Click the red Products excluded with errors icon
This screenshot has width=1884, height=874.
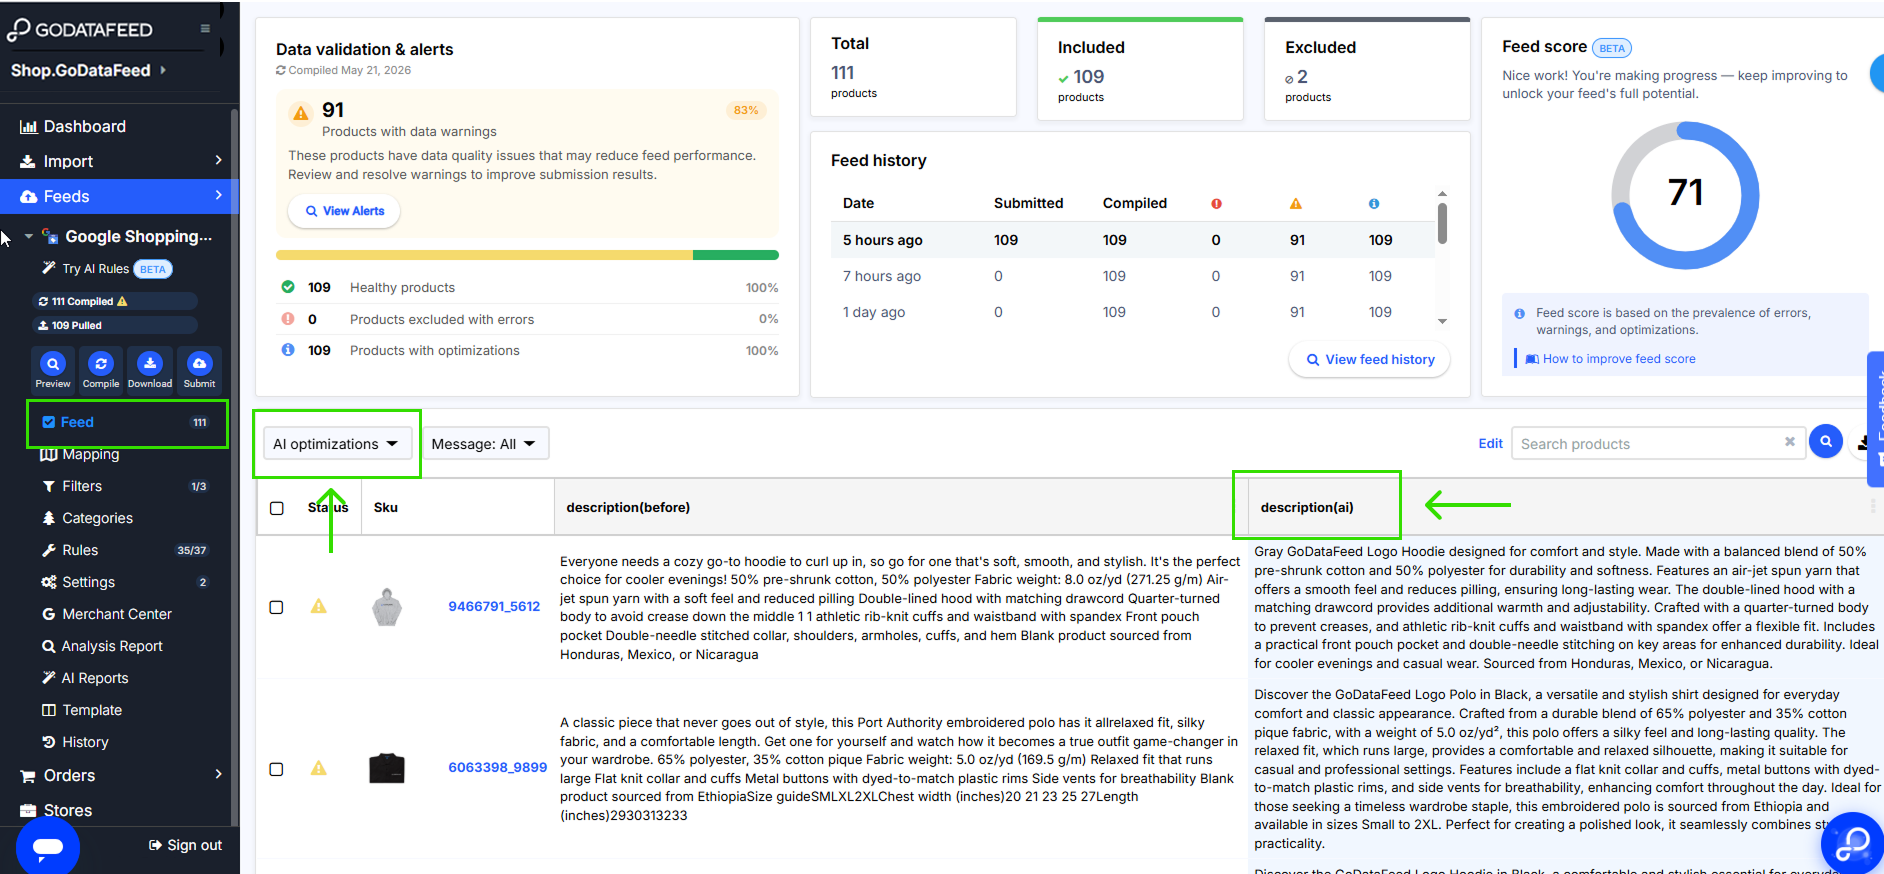(x=288, y=319)
